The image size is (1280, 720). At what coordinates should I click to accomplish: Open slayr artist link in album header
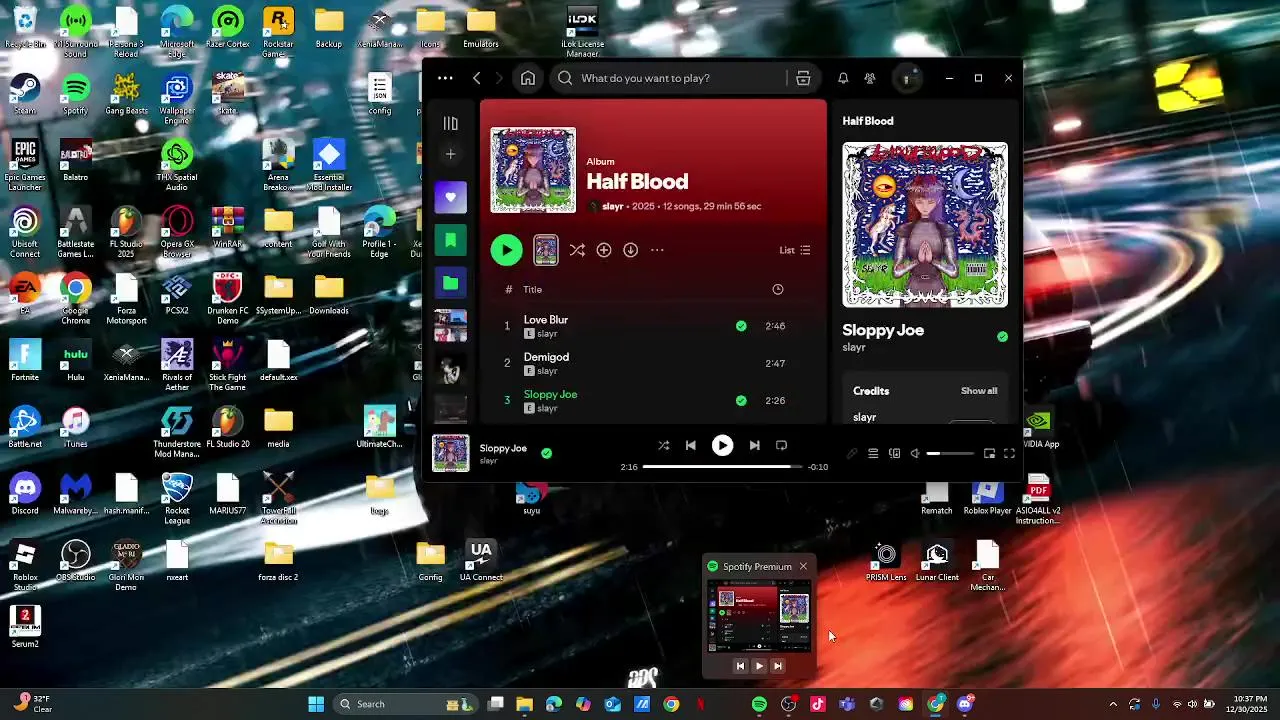click(x=612, y=206)
